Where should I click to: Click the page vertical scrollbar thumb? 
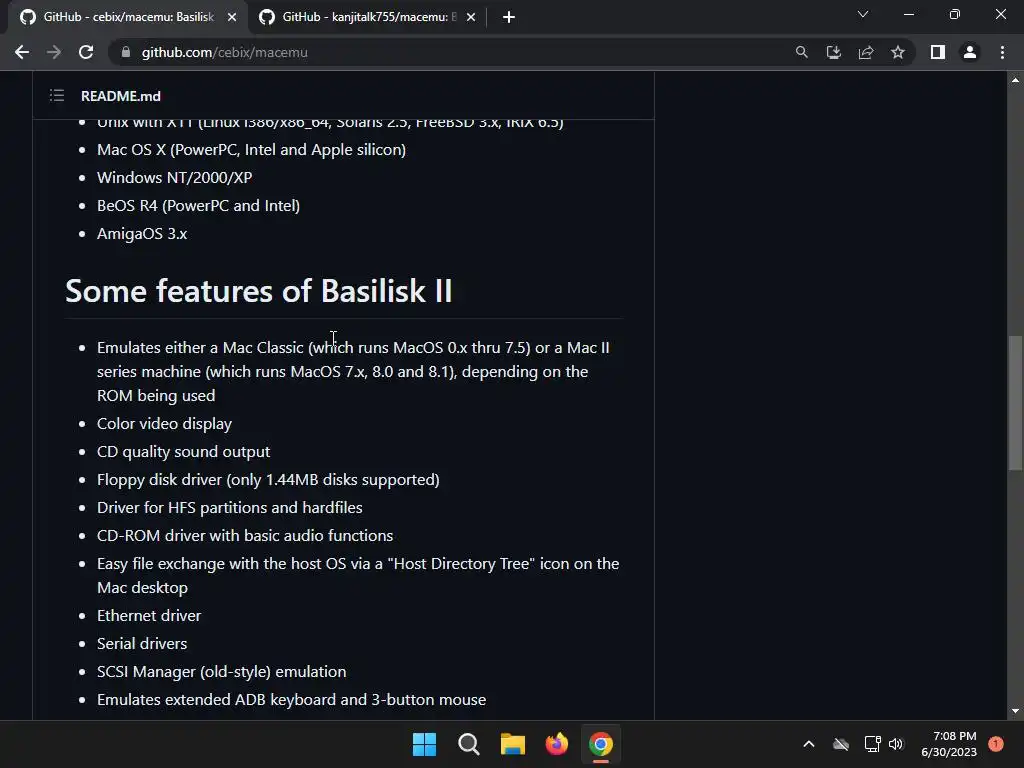pyautogui.click(x=1015, y=402)
